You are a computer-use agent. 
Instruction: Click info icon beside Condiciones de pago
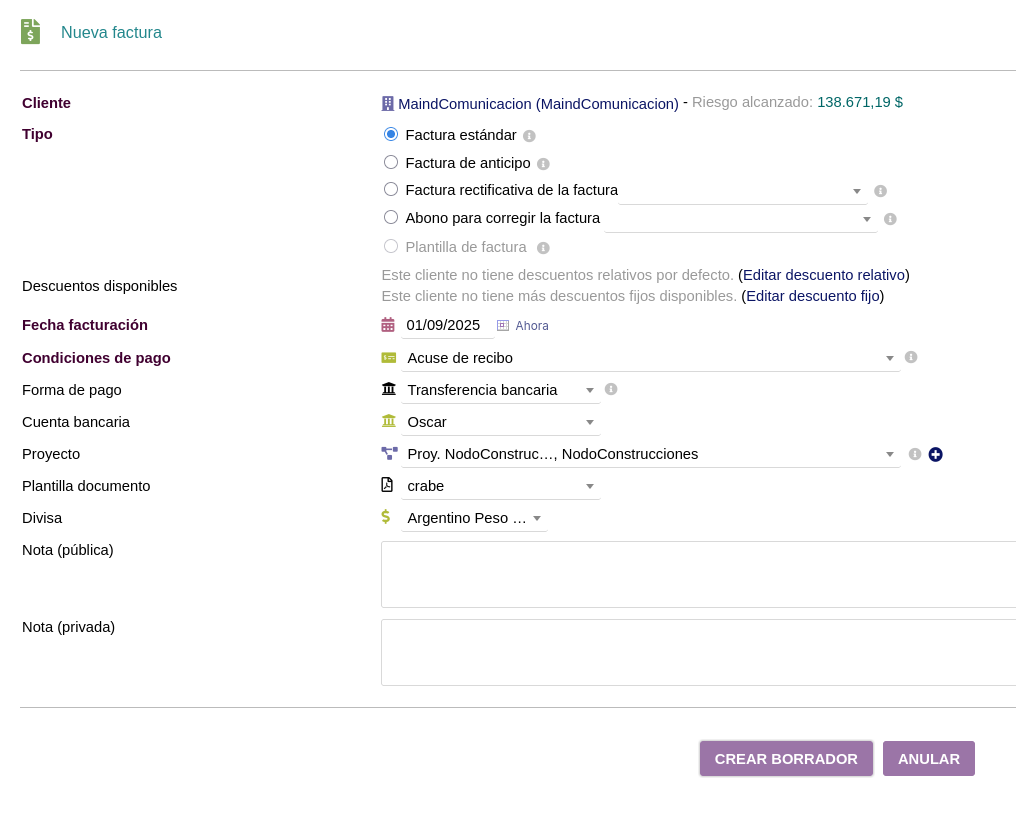(x=911, y=357)
